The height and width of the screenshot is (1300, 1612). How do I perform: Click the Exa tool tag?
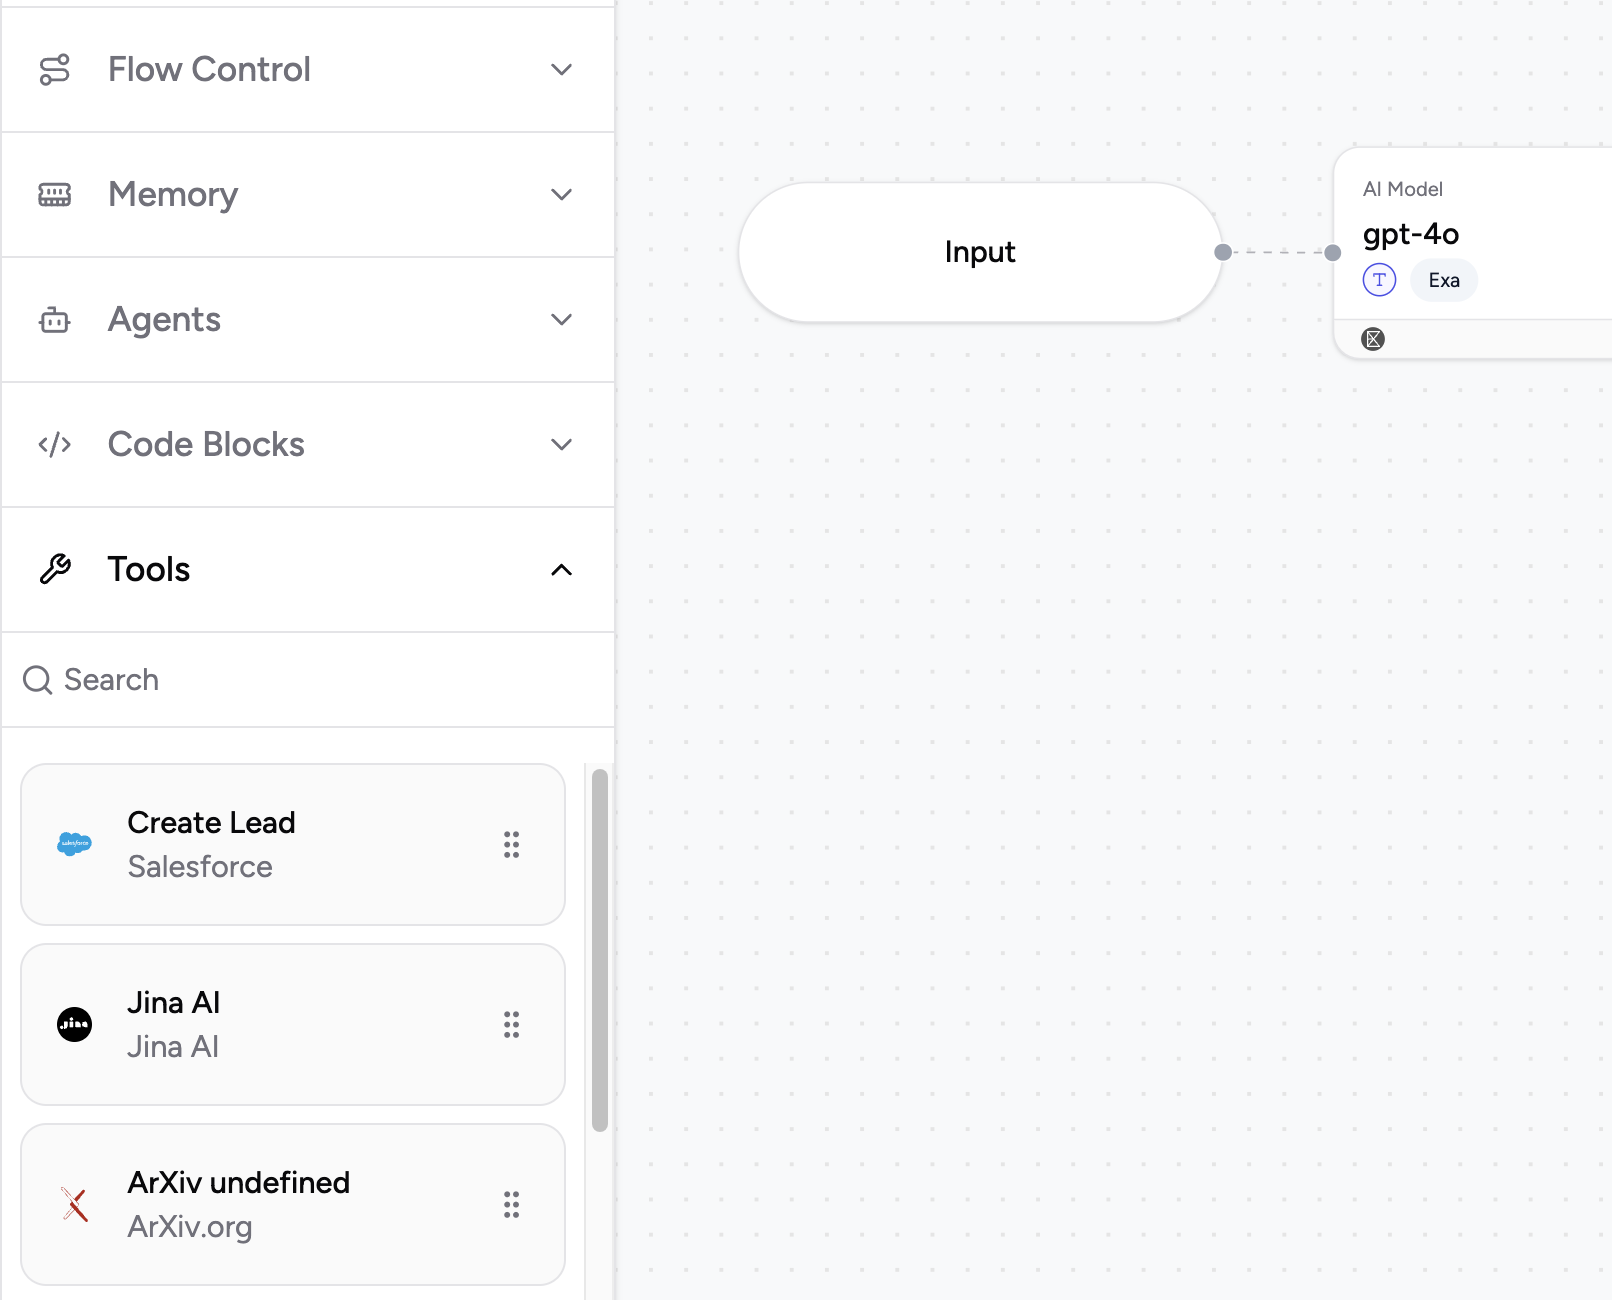coord(1443,280)
